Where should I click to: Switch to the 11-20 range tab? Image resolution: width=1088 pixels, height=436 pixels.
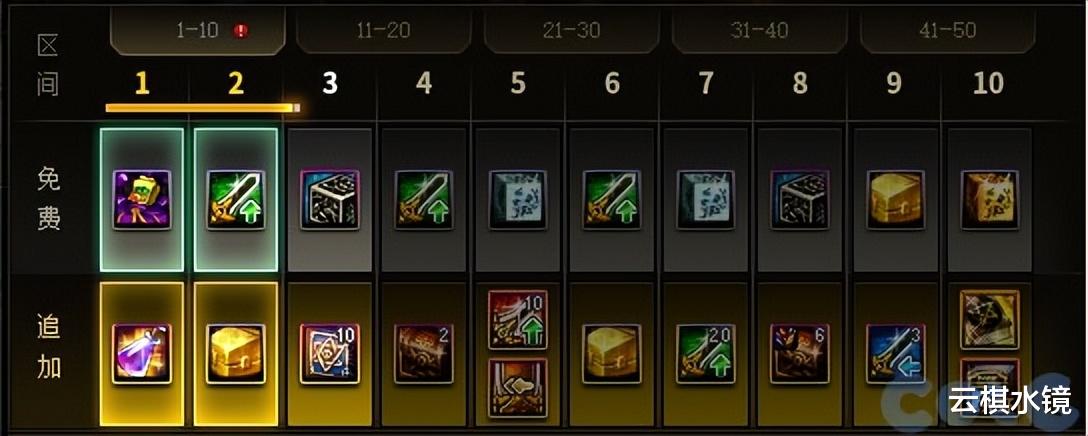click(384, 31)
